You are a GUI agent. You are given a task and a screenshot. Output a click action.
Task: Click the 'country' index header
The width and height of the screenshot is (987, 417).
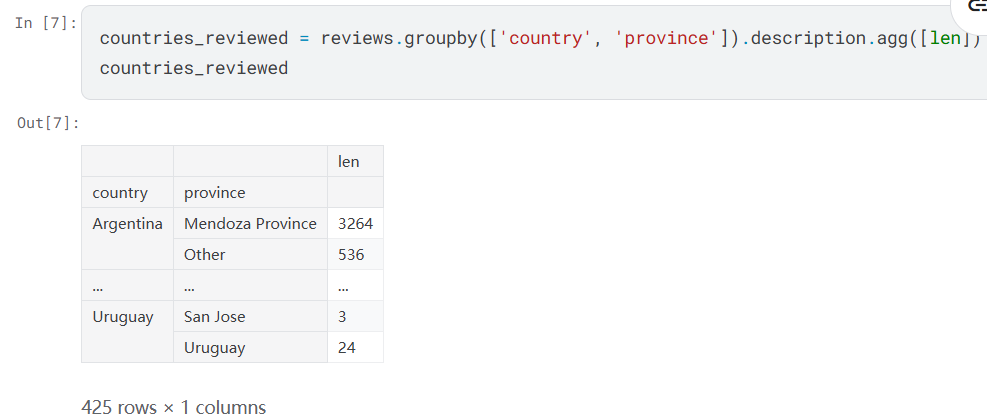pyautogui.click(x=120, y=192)
